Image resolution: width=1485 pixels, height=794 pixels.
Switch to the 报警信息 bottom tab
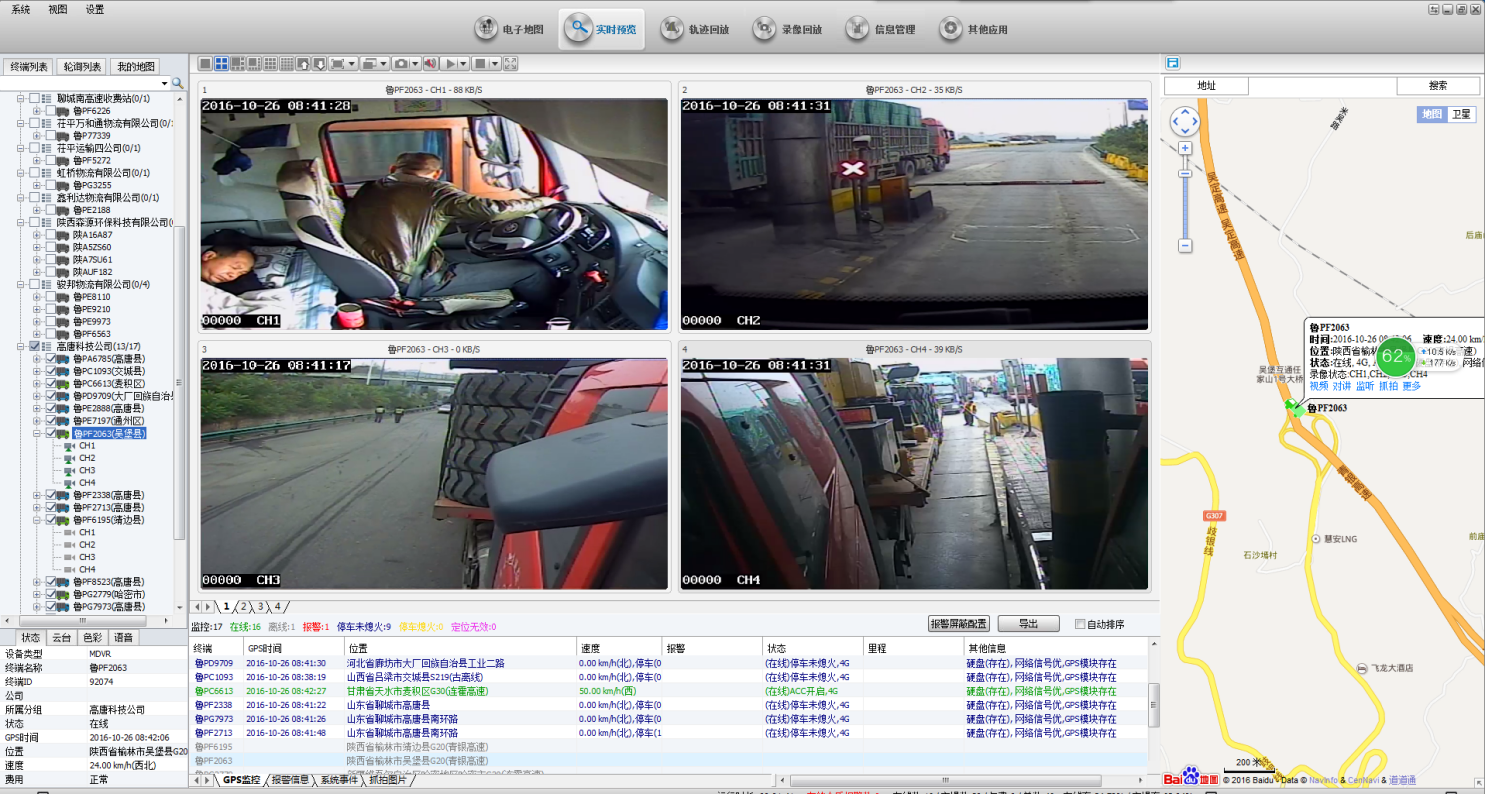(291, 780)
